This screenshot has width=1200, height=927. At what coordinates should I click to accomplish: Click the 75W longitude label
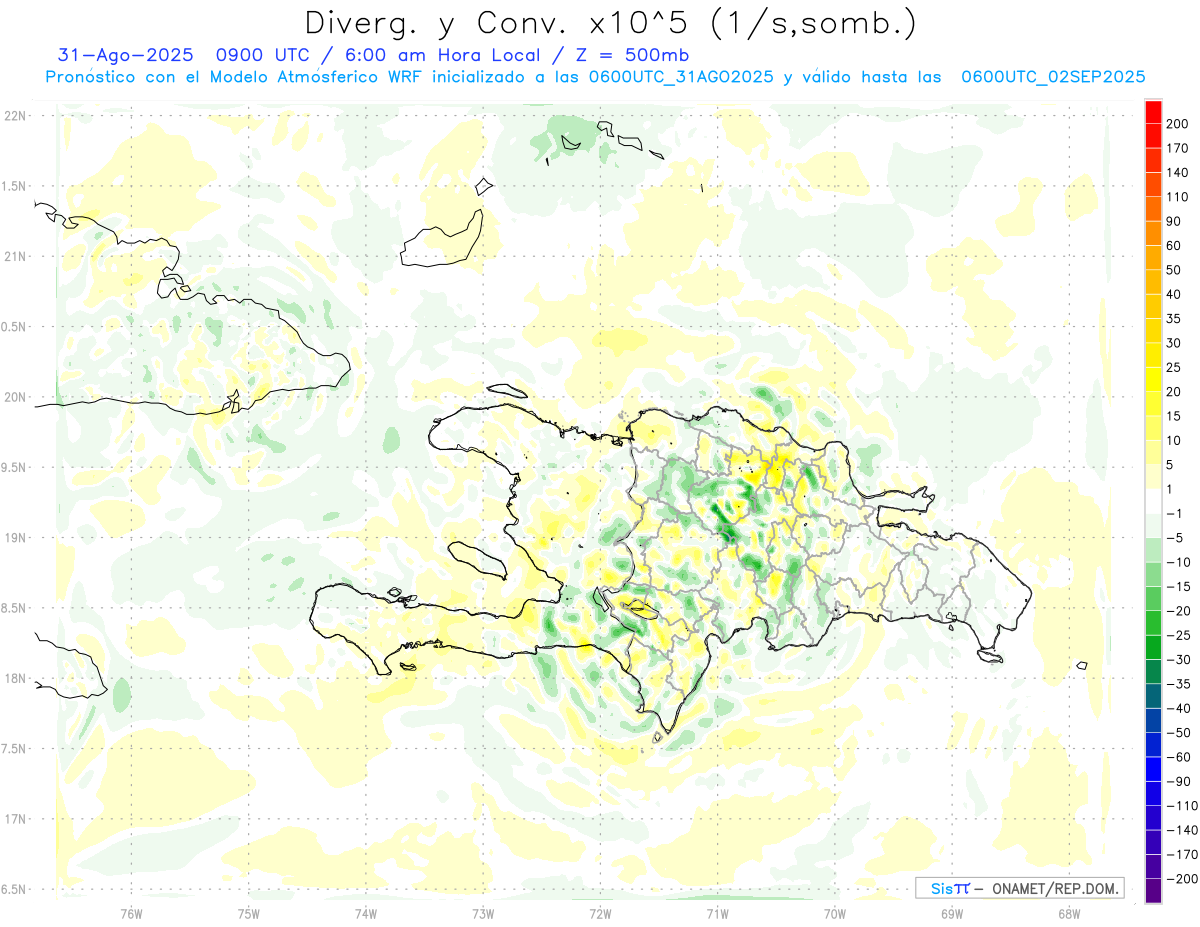[248, 914]
